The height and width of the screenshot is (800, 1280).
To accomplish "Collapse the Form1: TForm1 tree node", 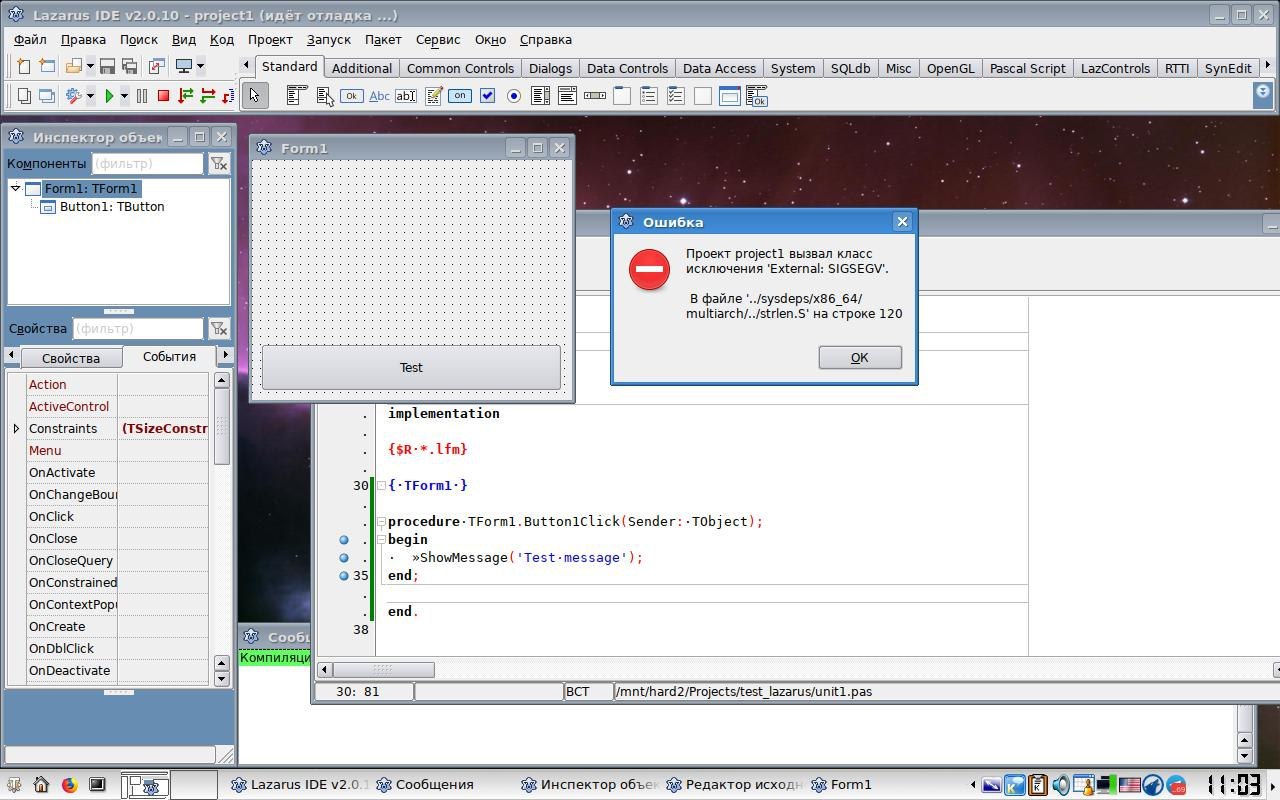I will (16, 188).
